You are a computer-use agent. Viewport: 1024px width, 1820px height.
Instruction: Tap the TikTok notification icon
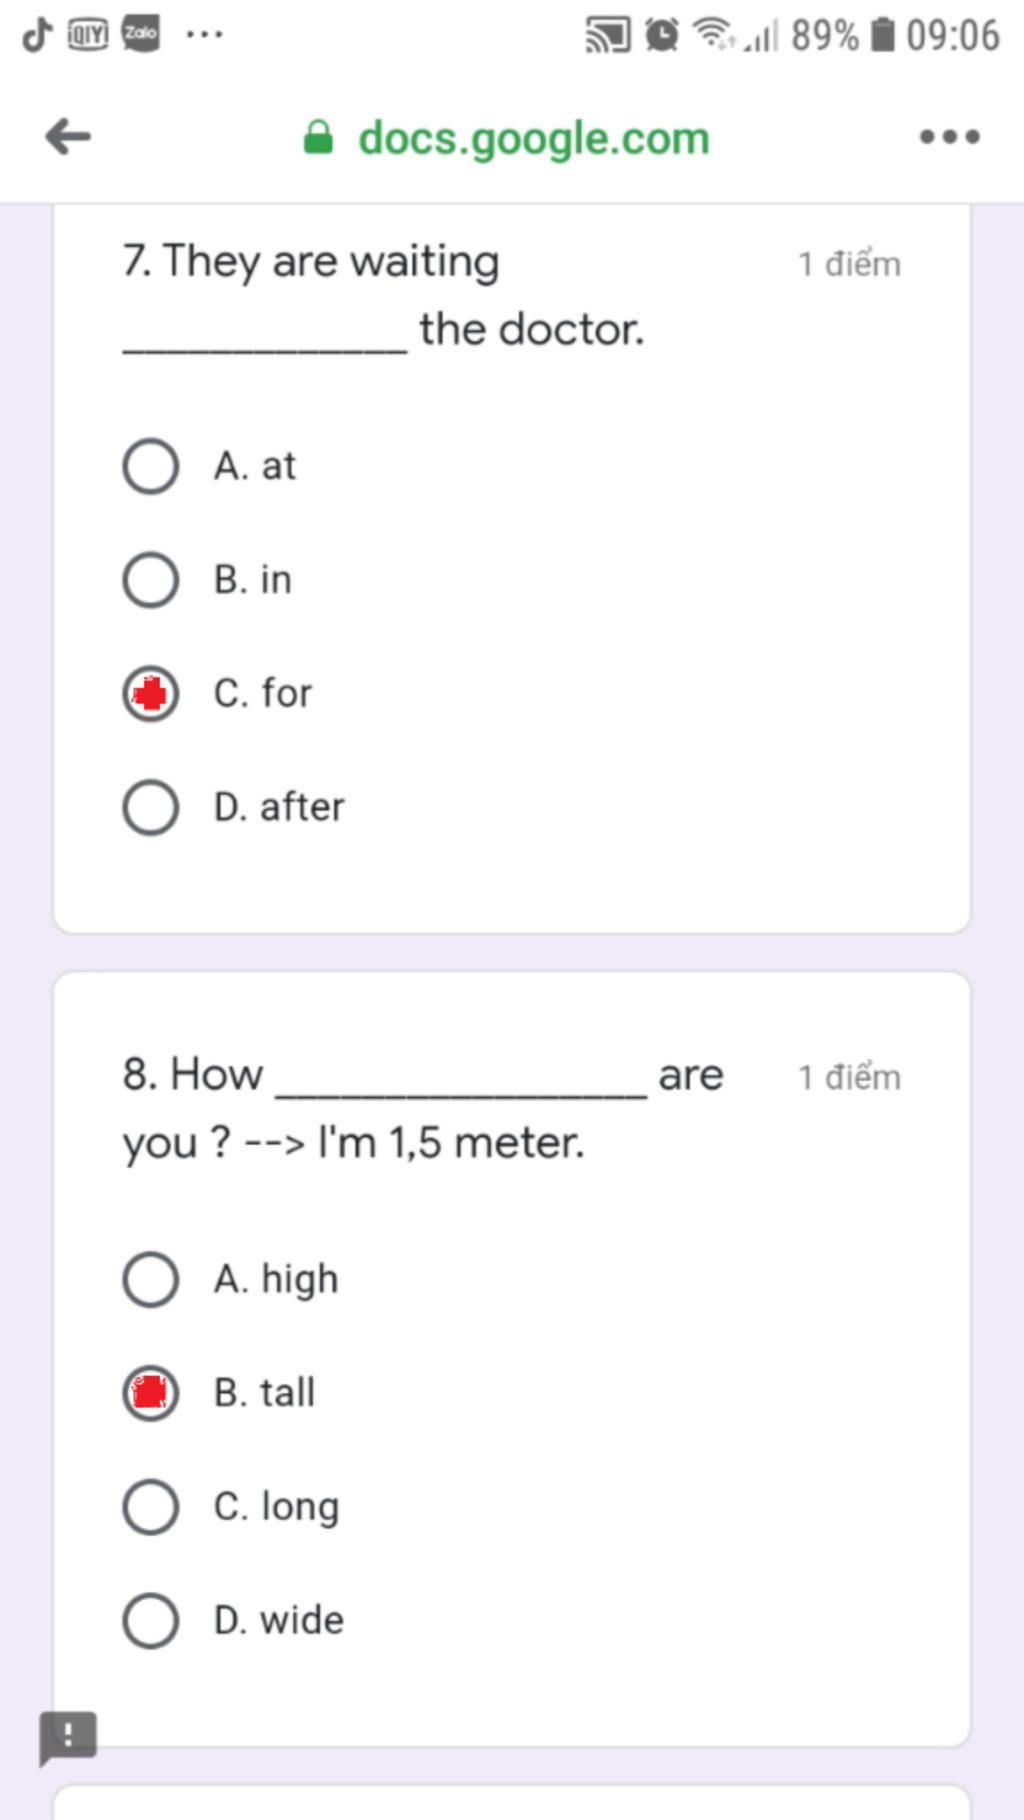pos(37,34)
